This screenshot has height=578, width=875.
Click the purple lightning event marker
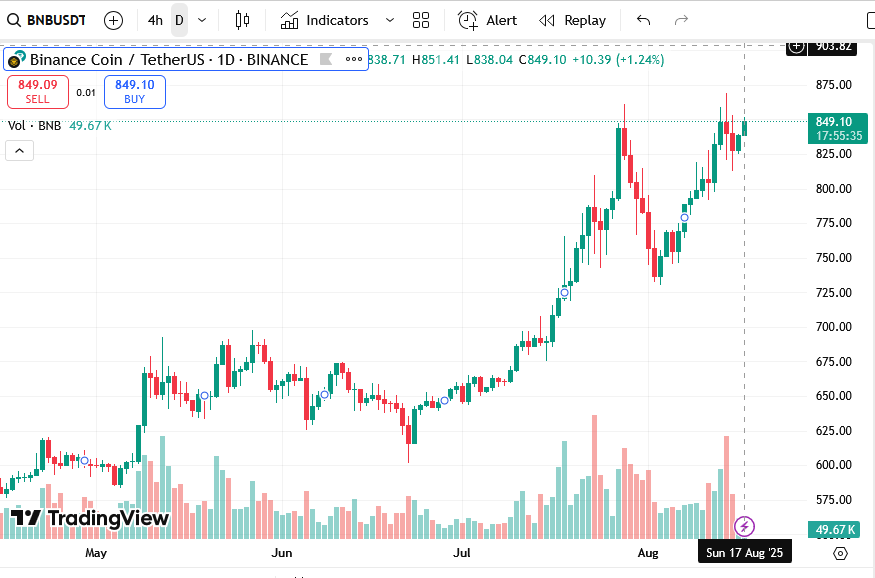[744, 526]
